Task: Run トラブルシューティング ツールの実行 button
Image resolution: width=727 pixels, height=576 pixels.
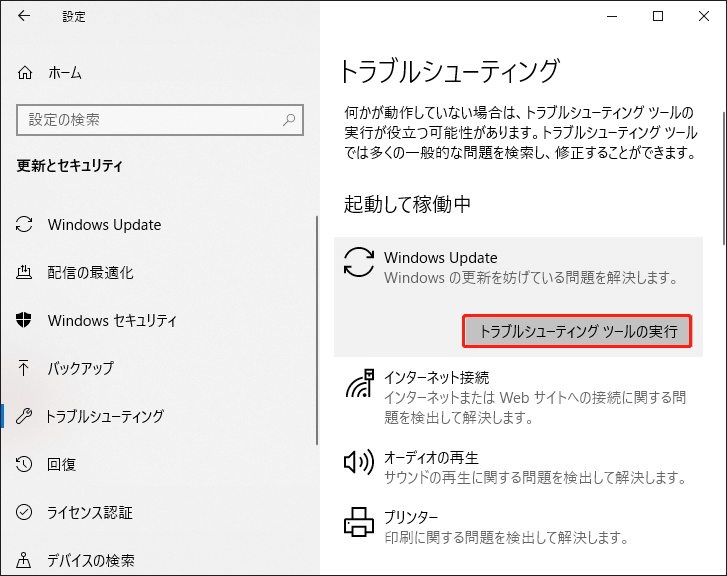Action: (577, 331)
